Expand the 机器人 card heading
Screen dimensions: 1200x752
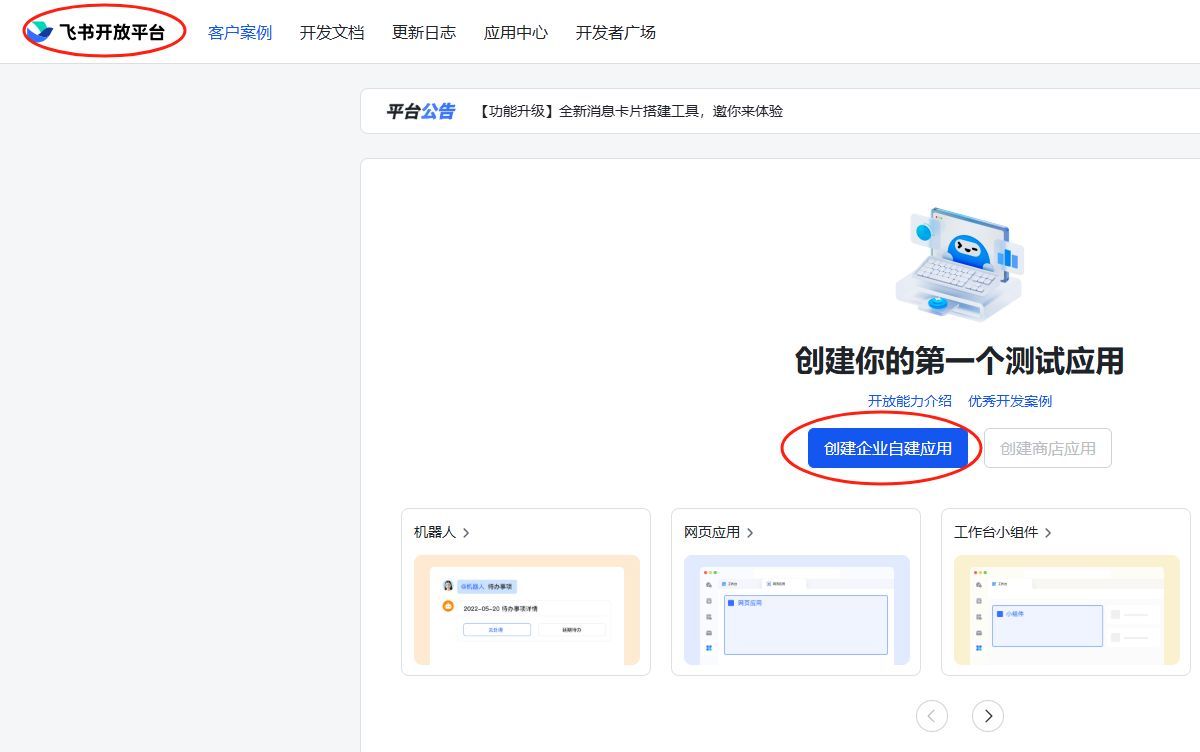pyautogui.click(x=442, y=533)
